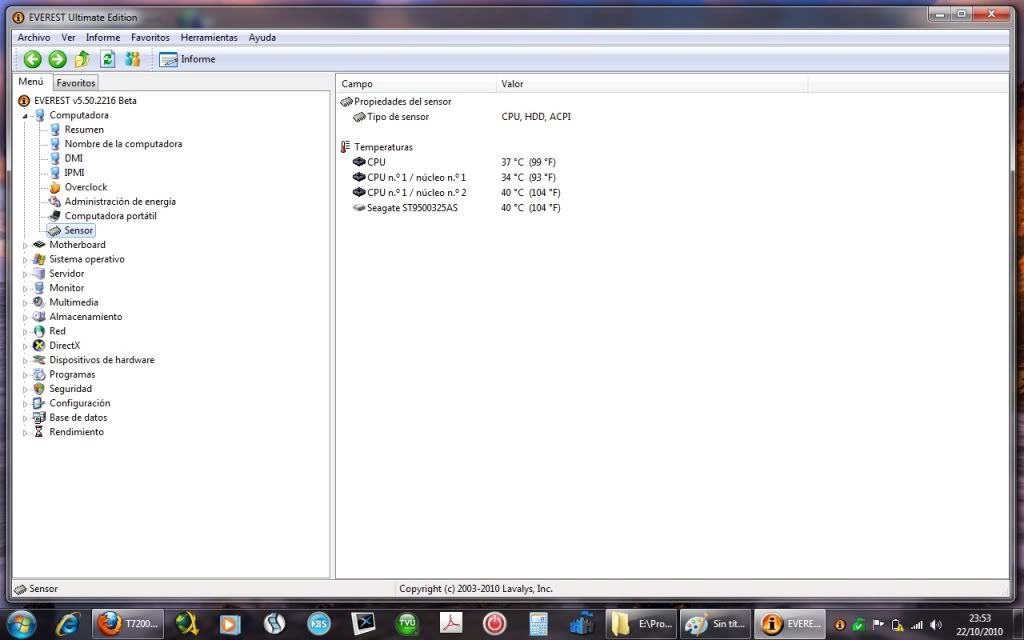Select EVEREST v5.50.2216 Beta root node
The height and width of the screenshot is (640, 1024).
click(86, 101)
